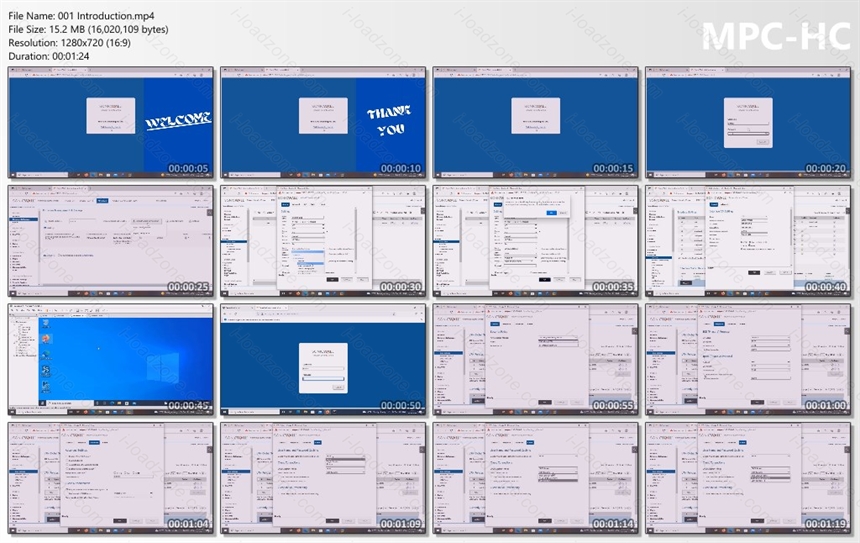Open the frame at timestamp 00:00:30
This screenshot has height=543, width=860.
coord(323,241)
